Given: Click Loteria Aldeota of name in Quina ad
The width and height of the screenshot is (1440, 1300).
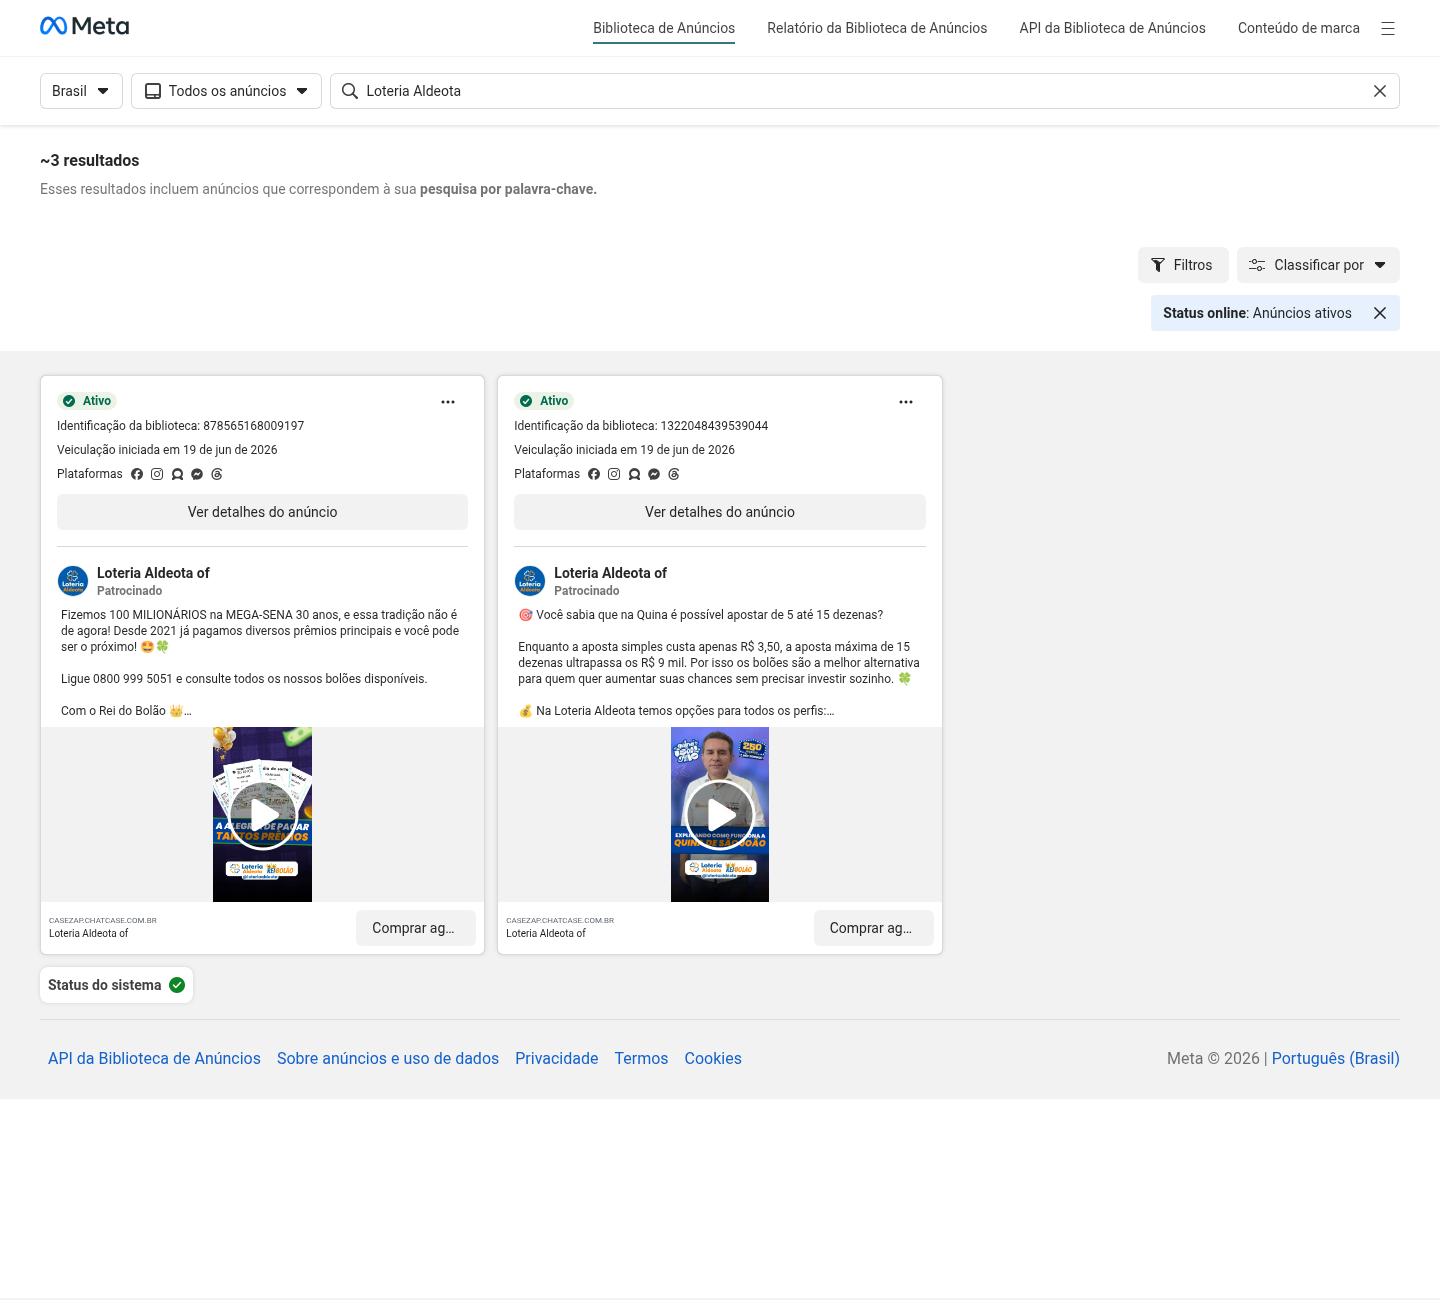Looking at the screenshot, I should pos(610,573).
